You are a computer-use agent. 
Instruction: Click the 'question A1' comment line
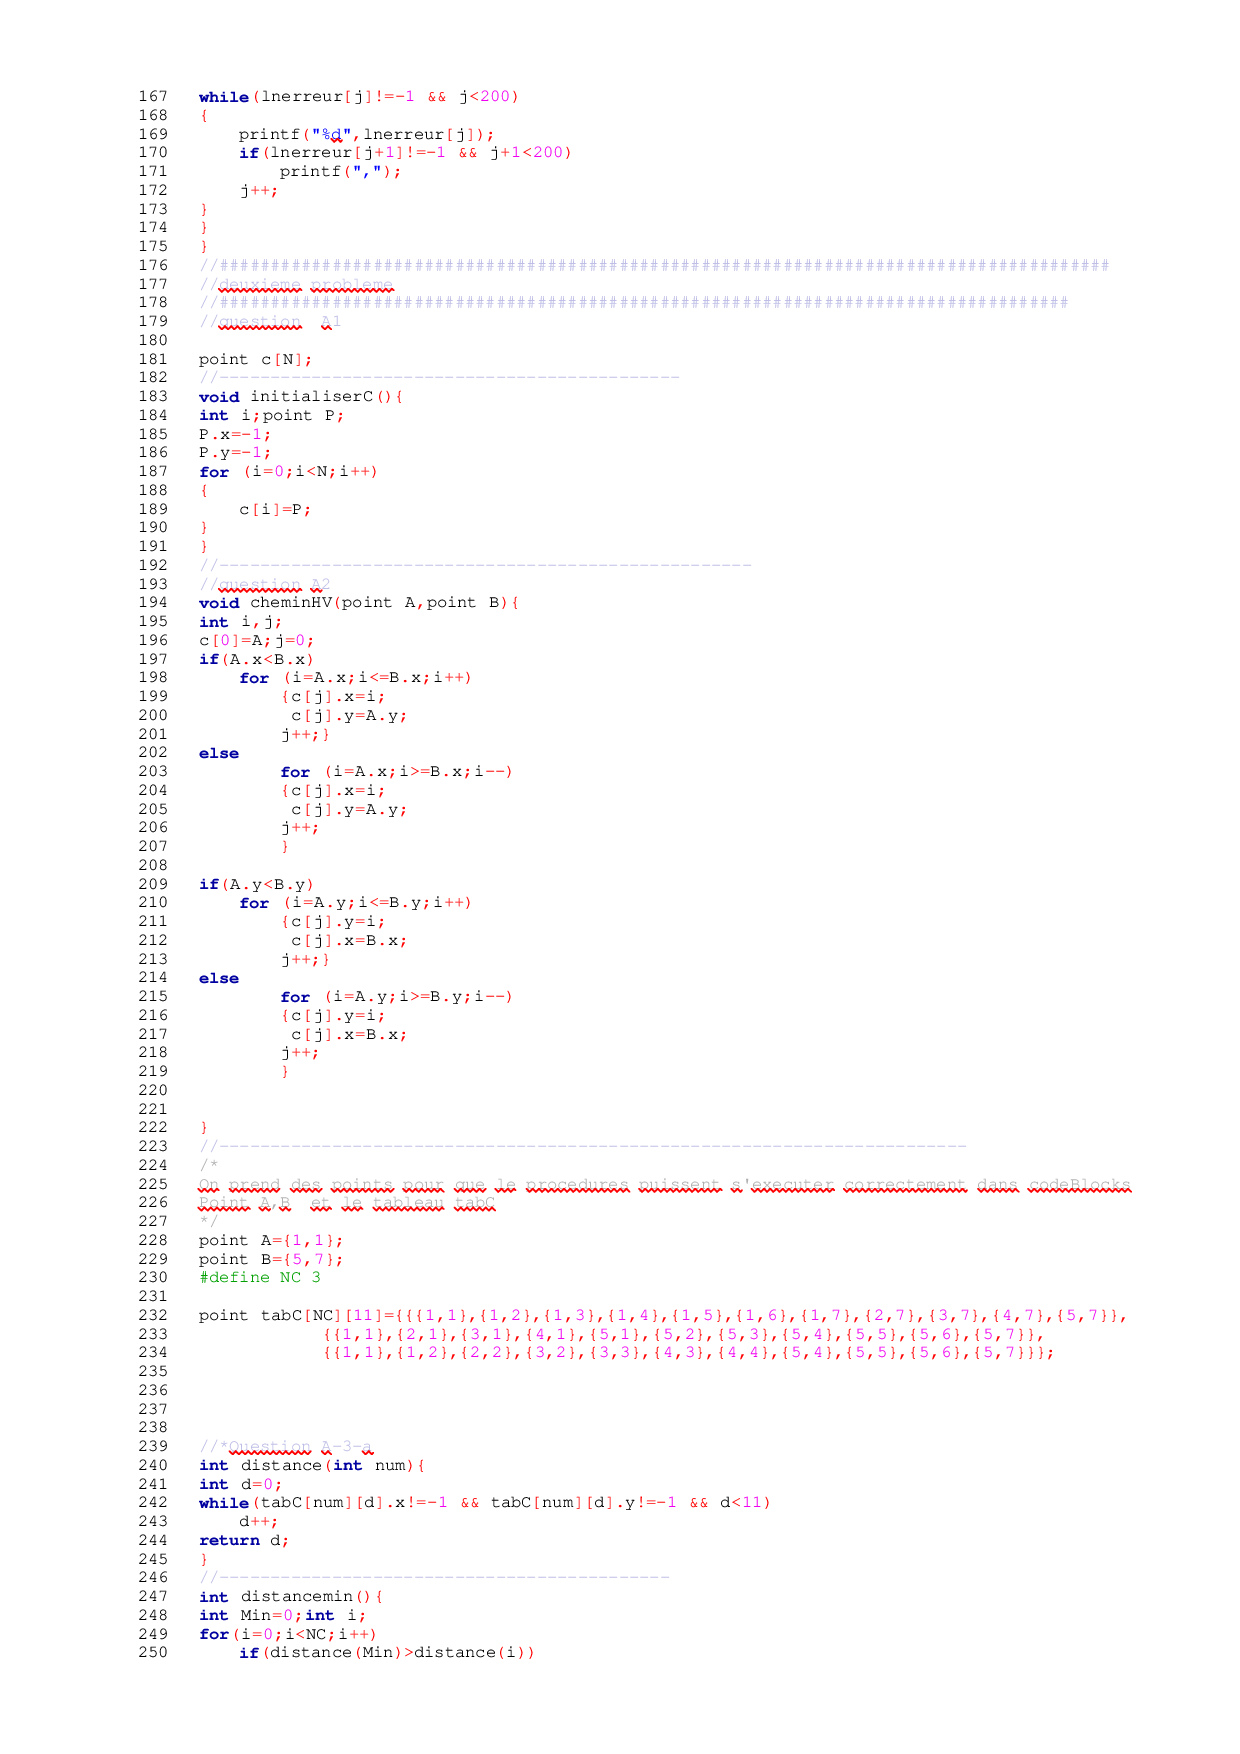click(x=270, y=322)
